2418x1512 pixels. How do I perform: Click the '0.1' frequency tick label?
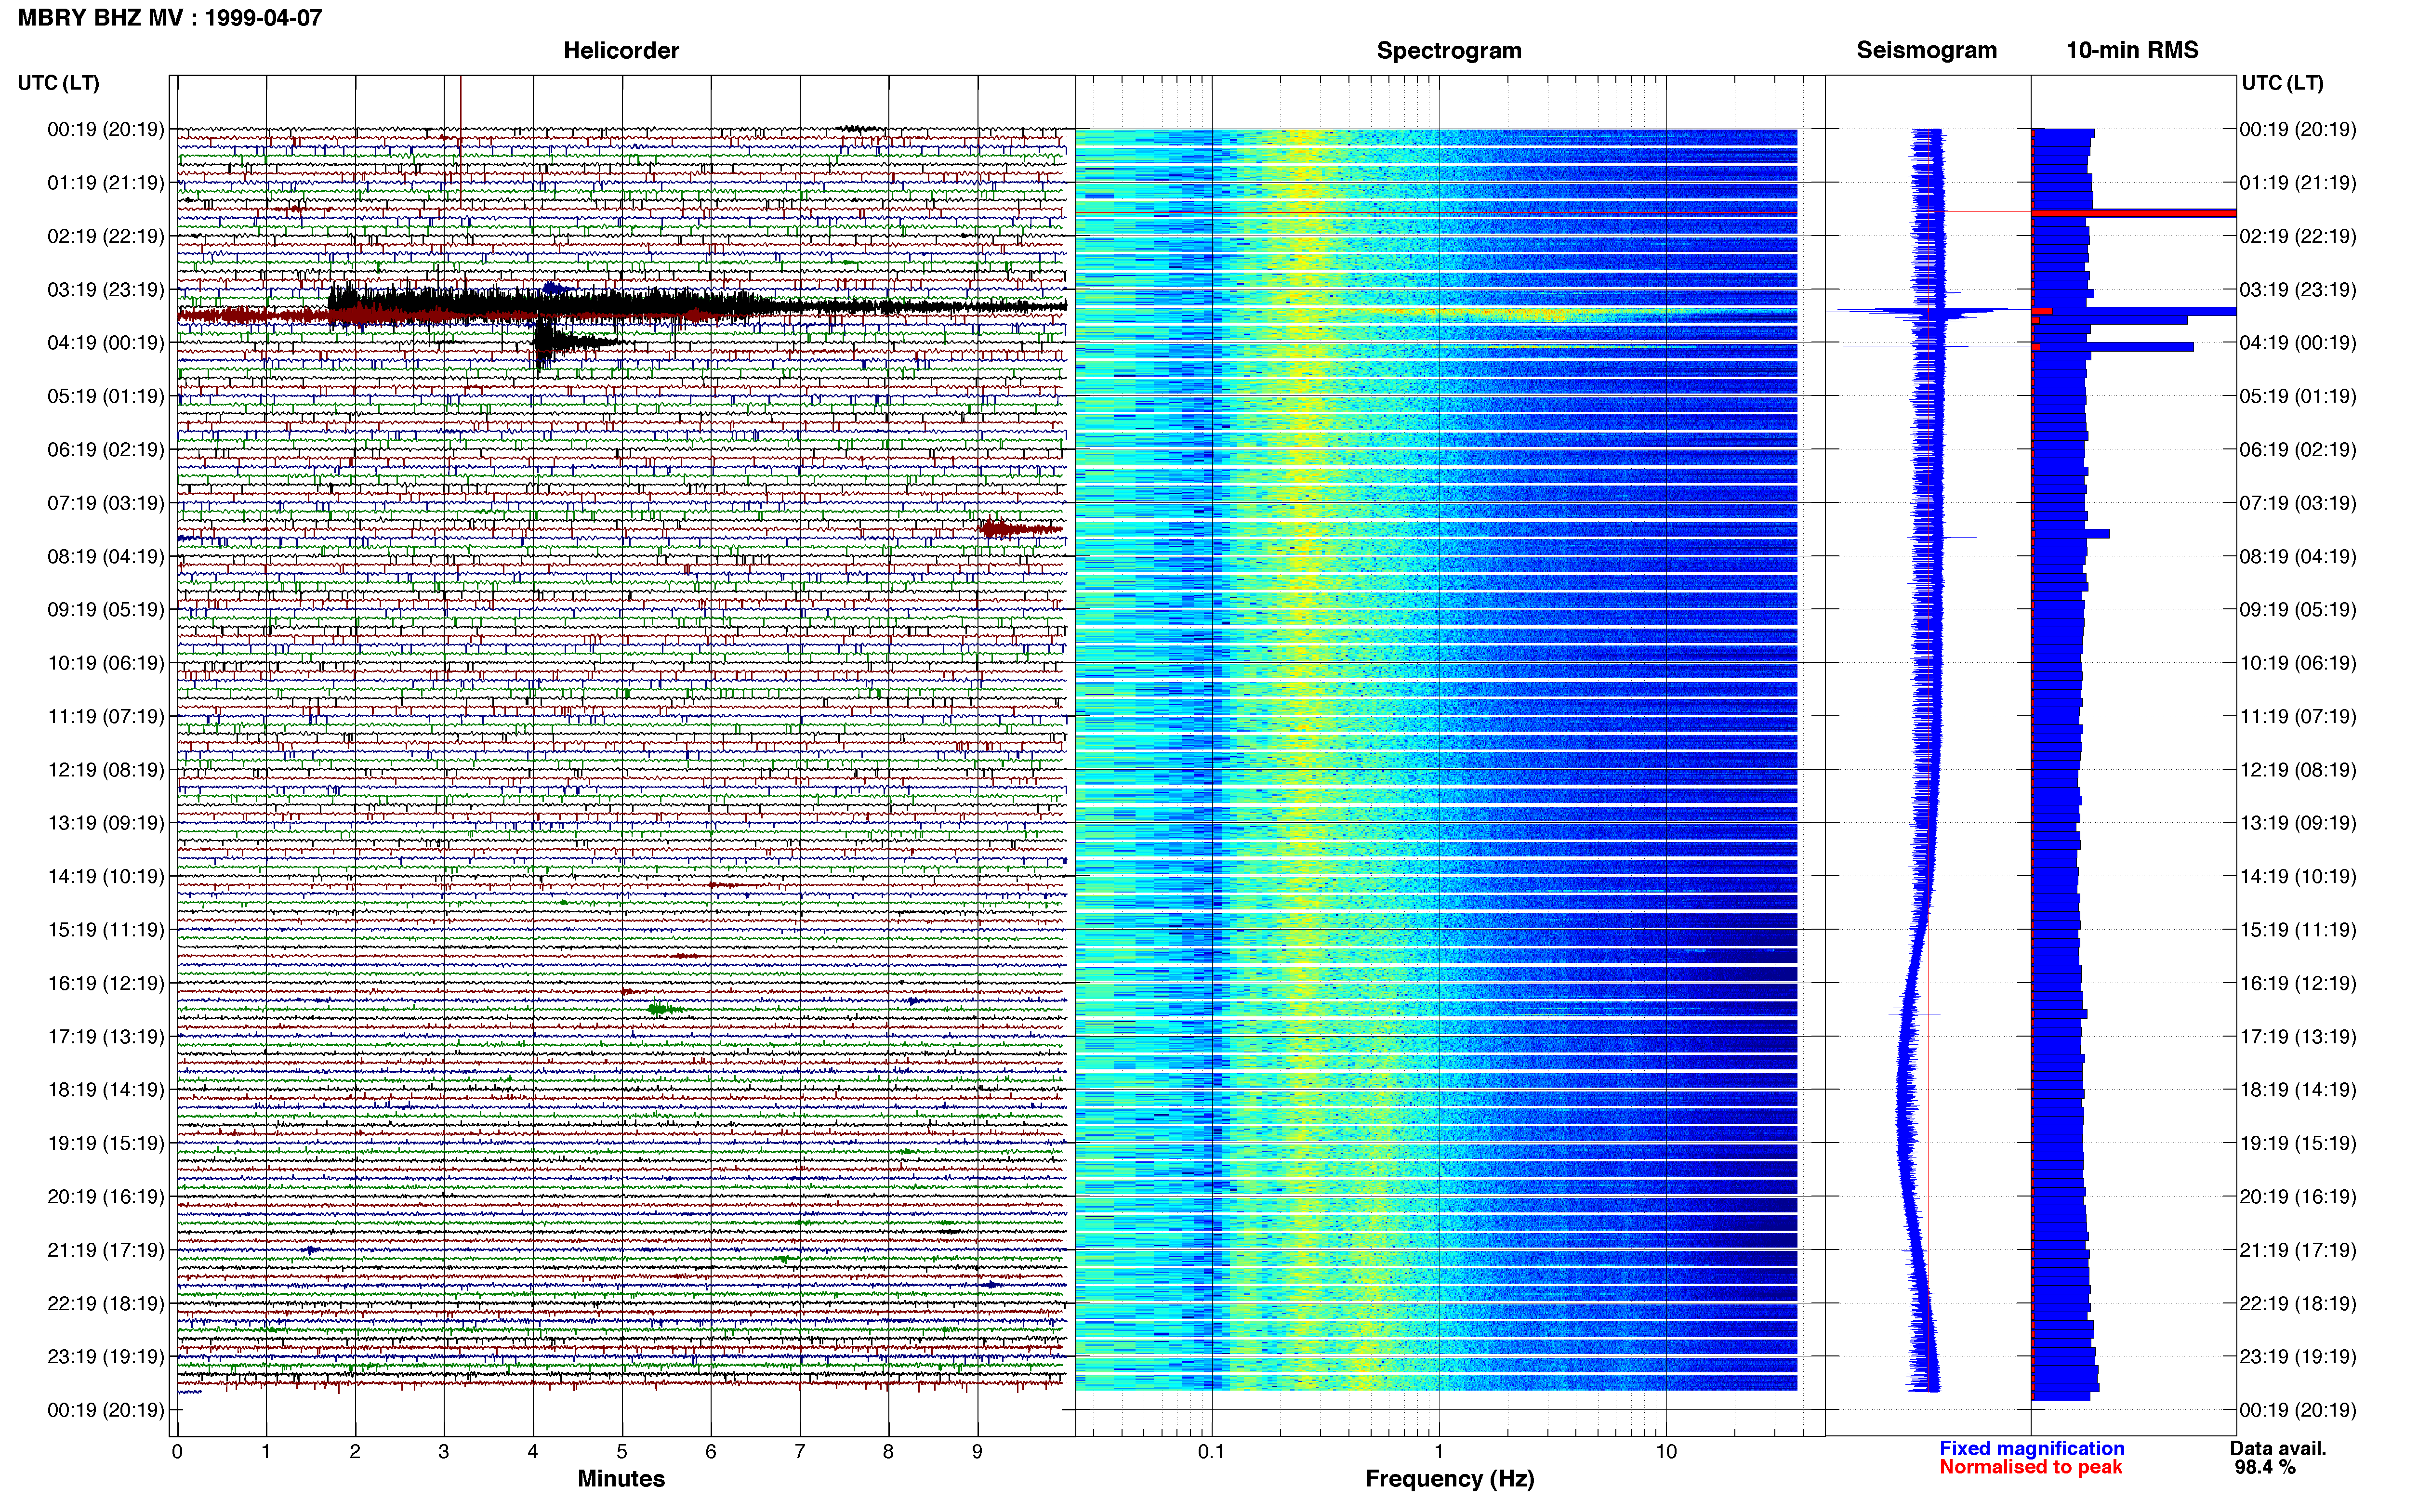tap(1211, 1452)
